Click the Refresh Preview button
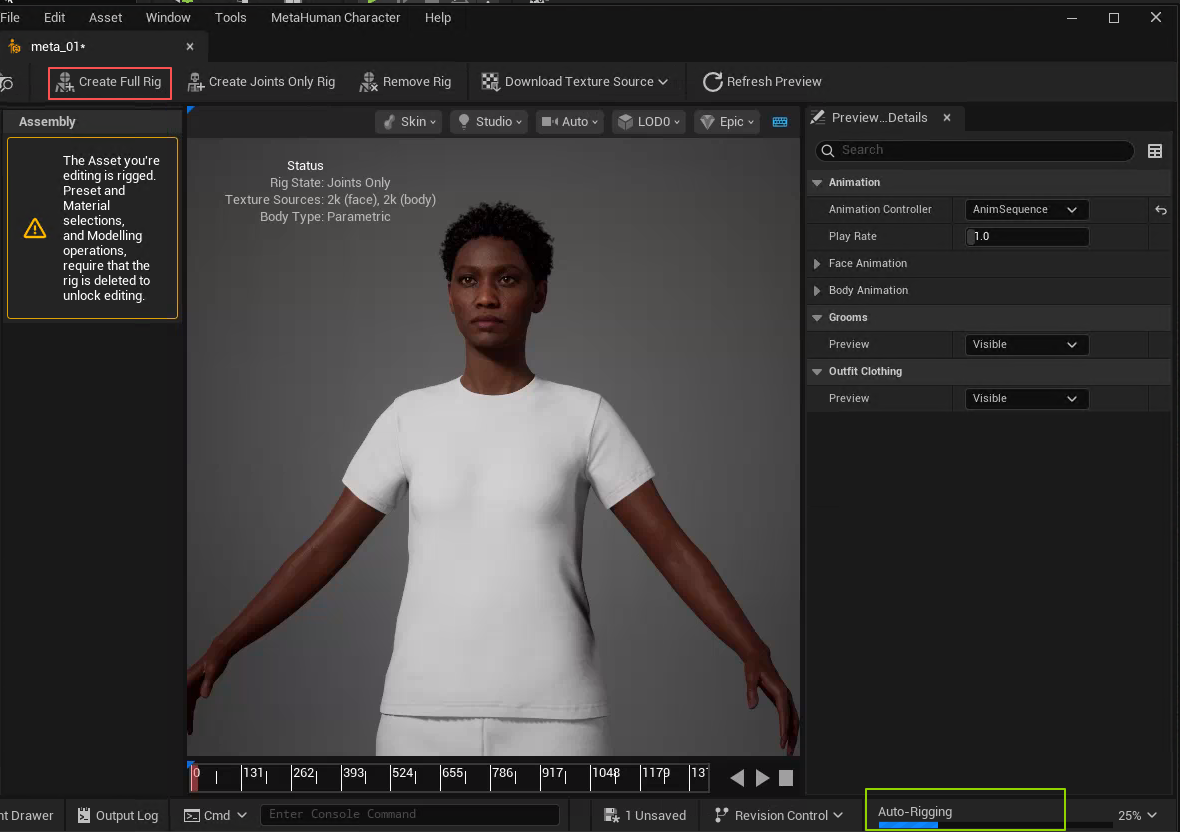The image size is (1180, 832). coord(762,82)
